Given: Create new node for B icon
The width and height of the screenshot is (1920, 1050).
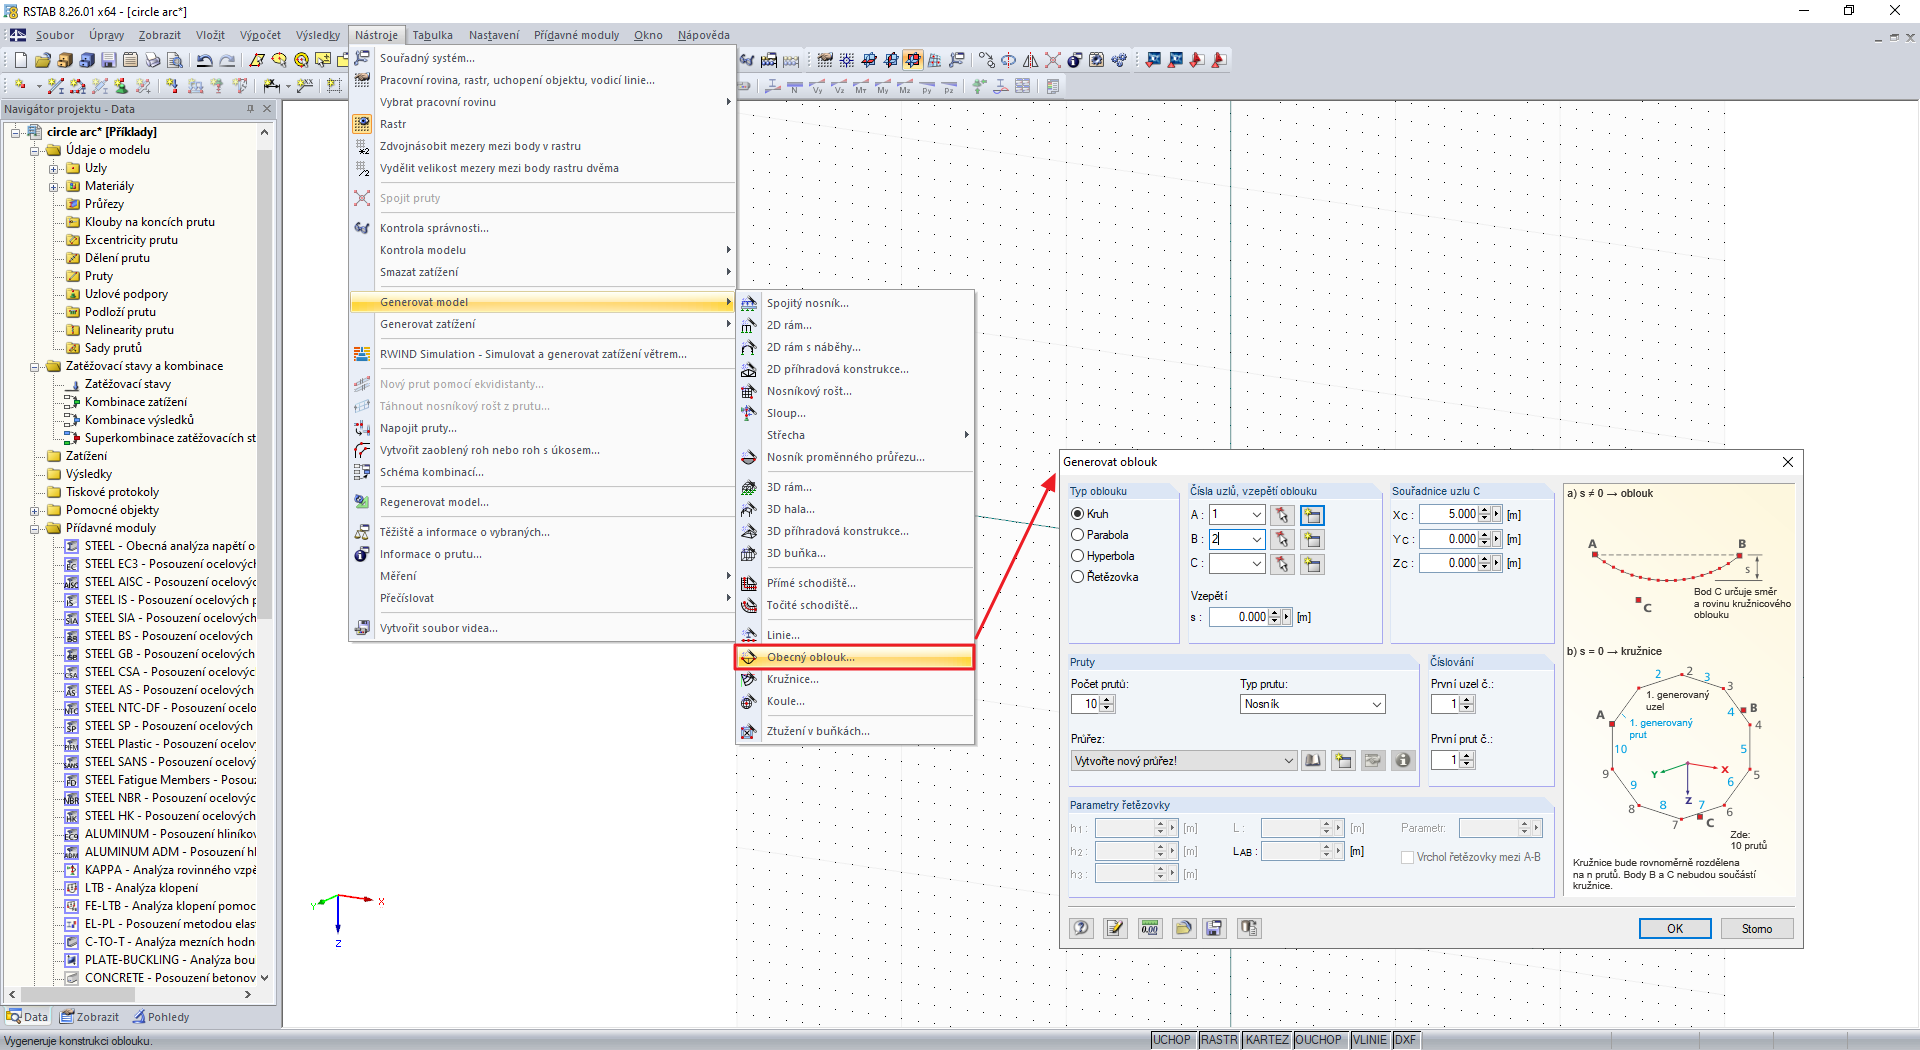Looking at the screenshot, I should 1312,540.
